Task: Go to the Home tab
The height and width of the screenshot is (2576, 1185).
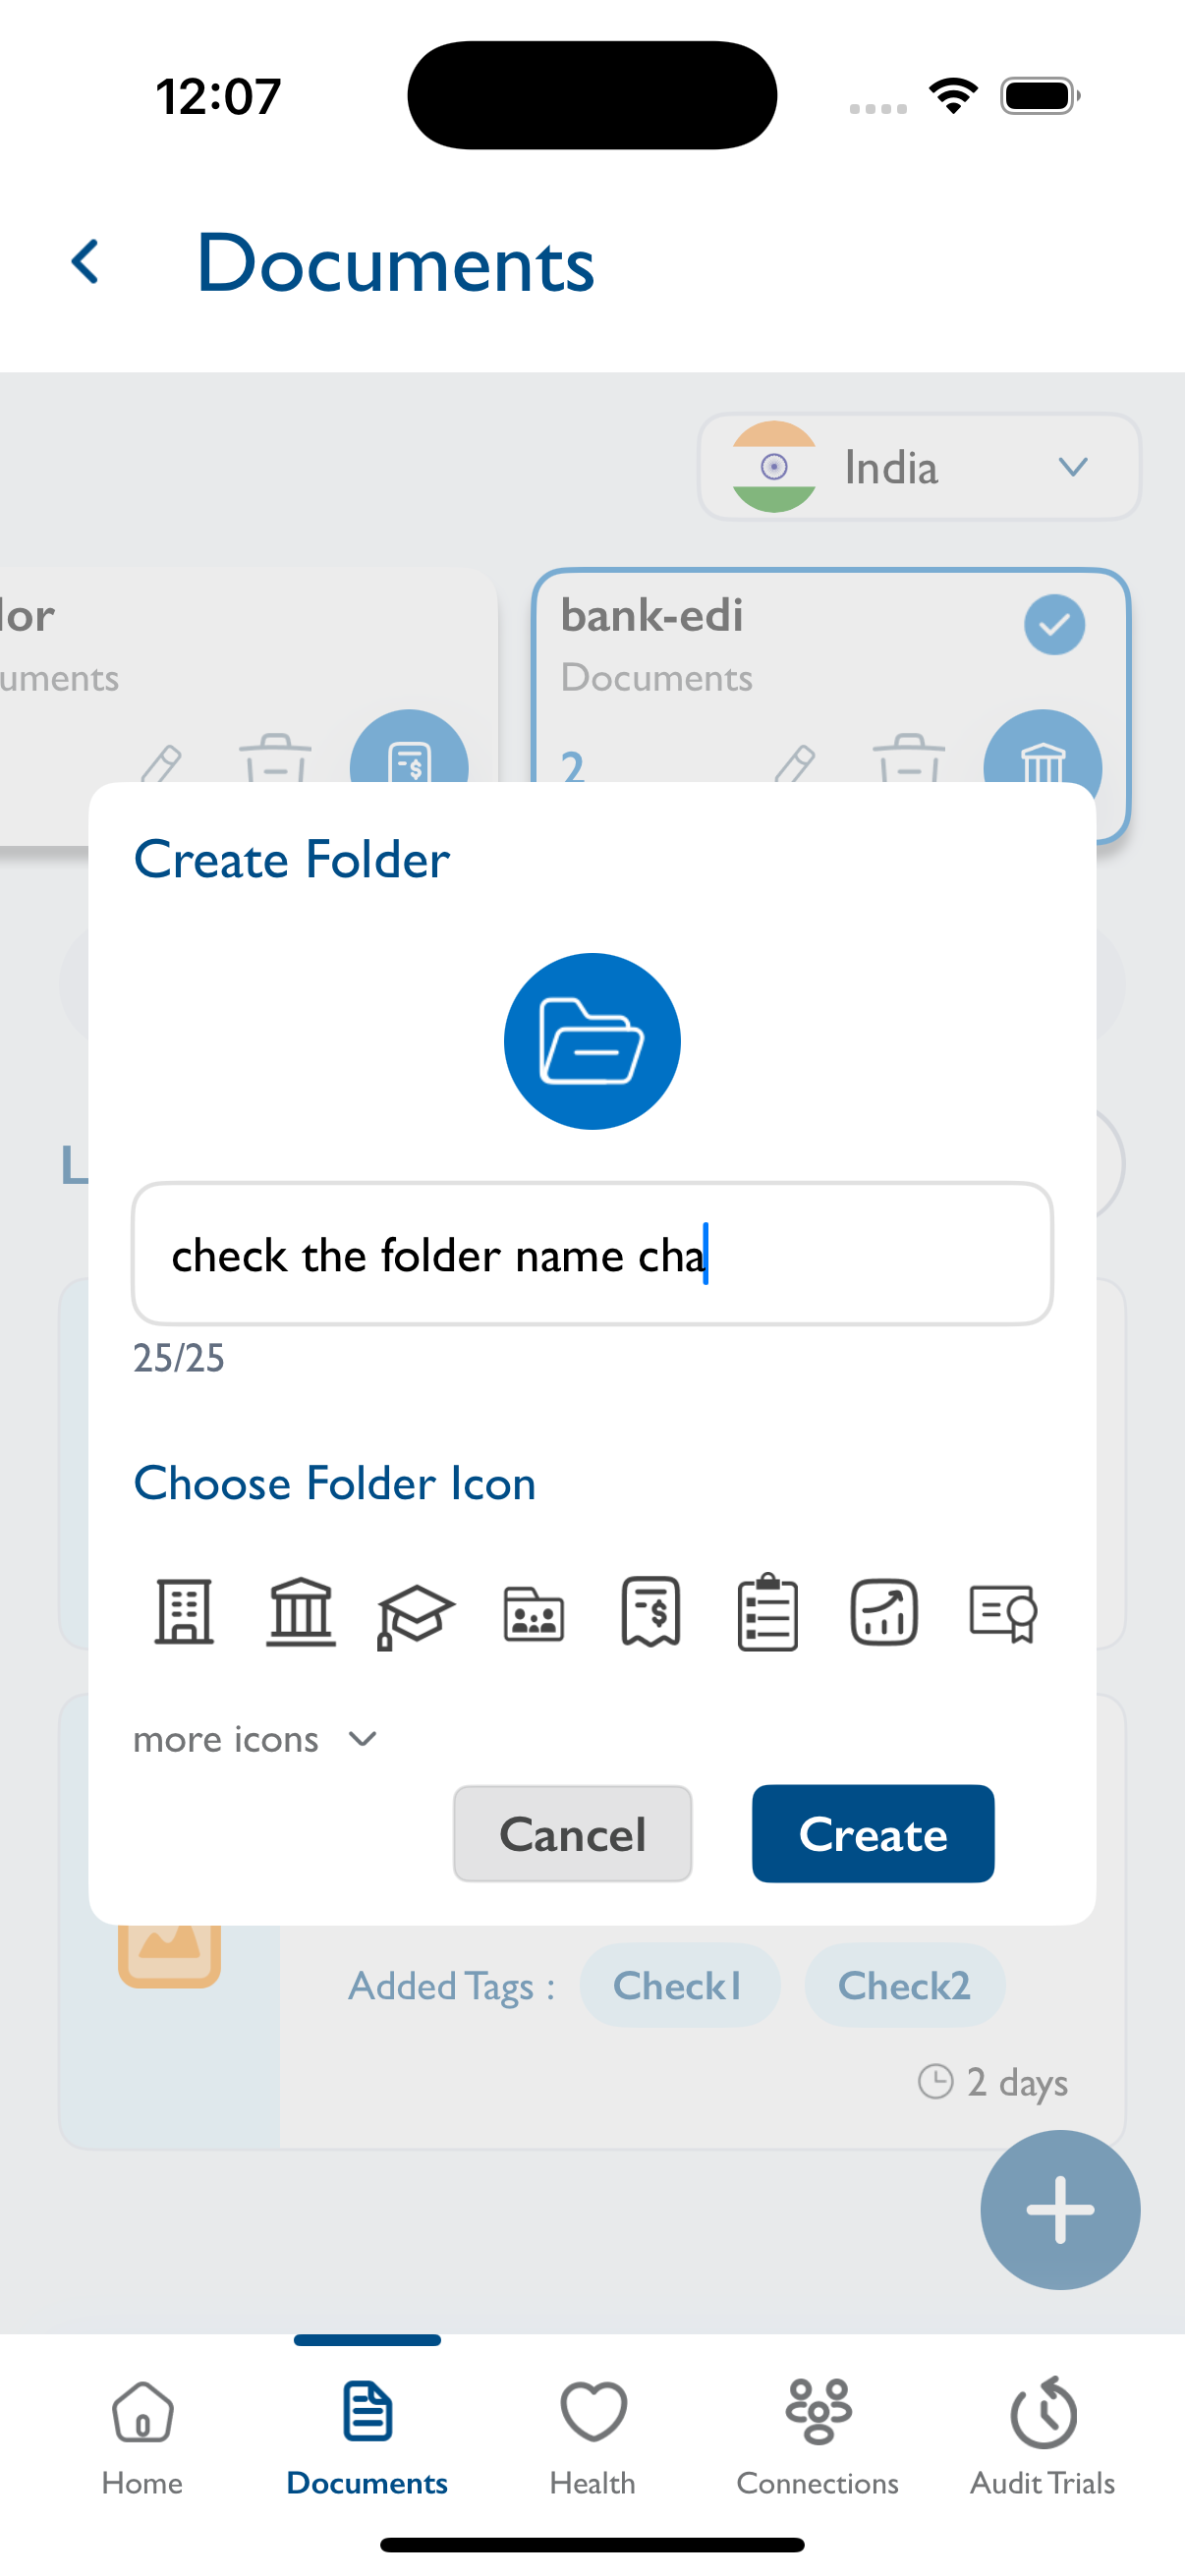Action: click(x=142, y=2438)
